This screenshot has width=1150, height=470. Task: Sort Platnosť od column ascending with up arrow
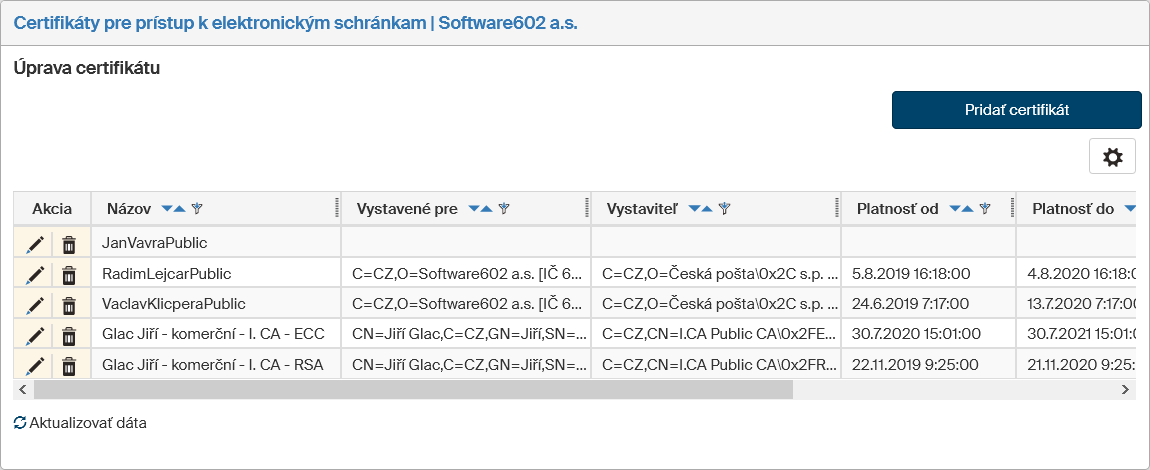[968, 209]
